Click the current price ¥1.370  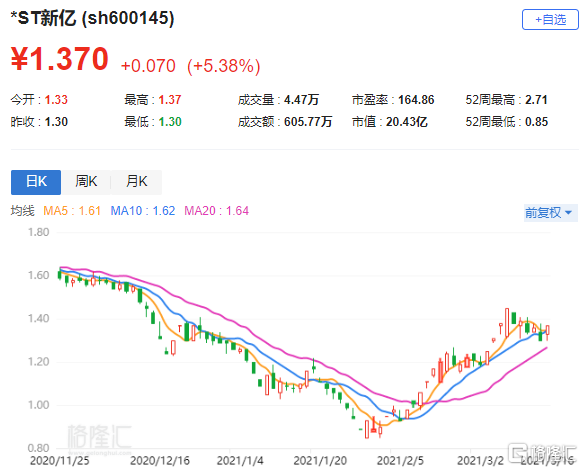[60, 59]
